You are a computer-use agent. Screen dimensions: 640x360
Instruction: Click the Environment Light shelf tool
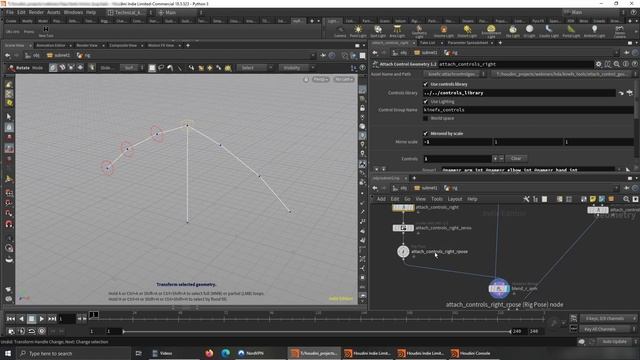click(491, 31)
